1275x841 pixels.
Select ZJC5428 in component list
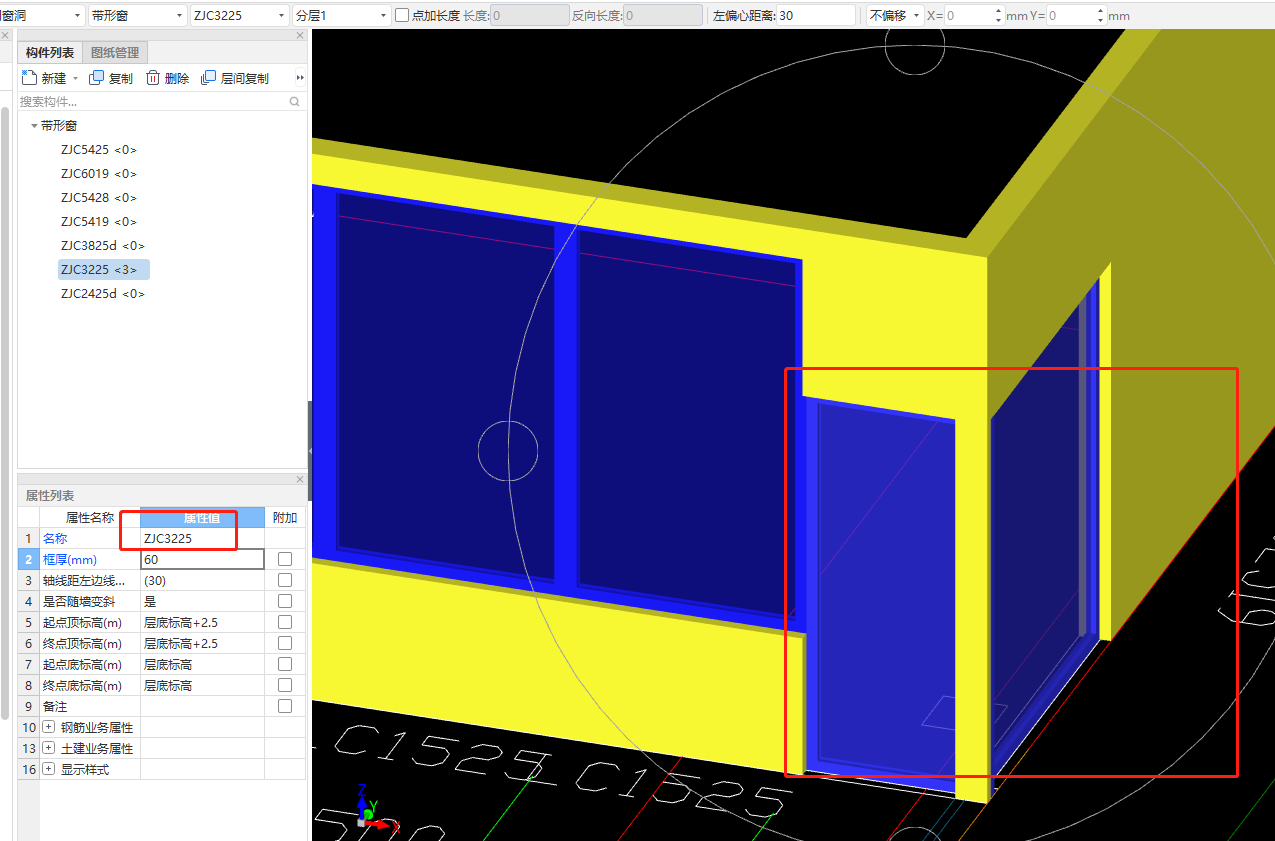[98, 198]
